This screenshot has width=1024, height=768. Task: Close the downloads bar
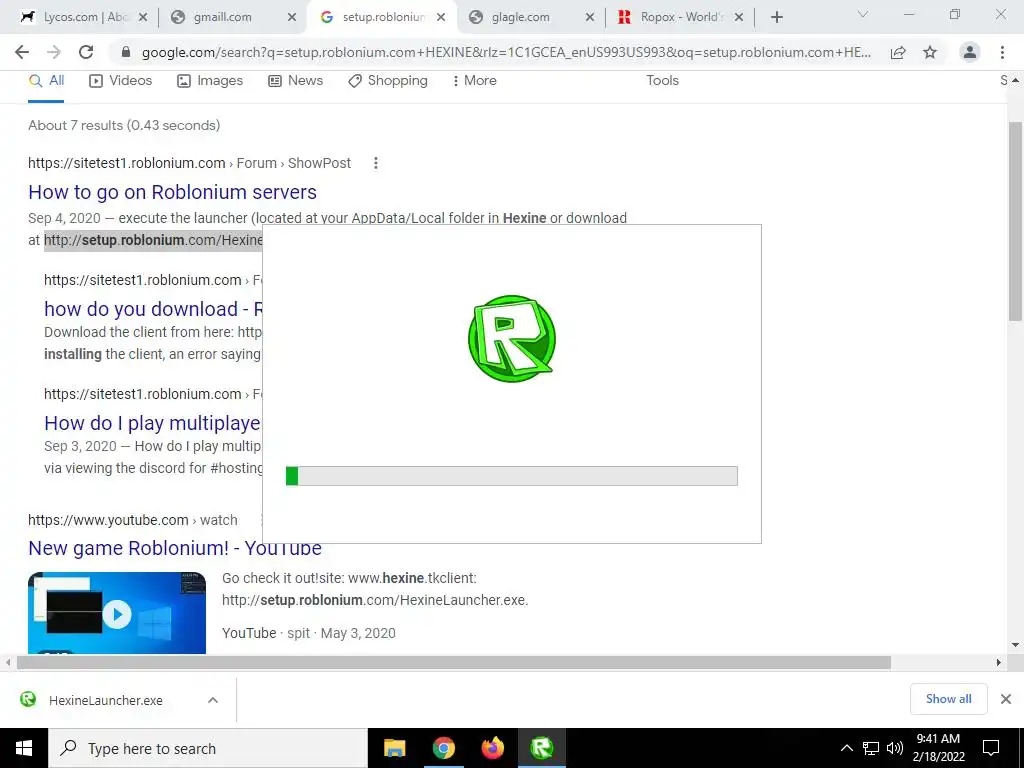[x=1006, y=699]
